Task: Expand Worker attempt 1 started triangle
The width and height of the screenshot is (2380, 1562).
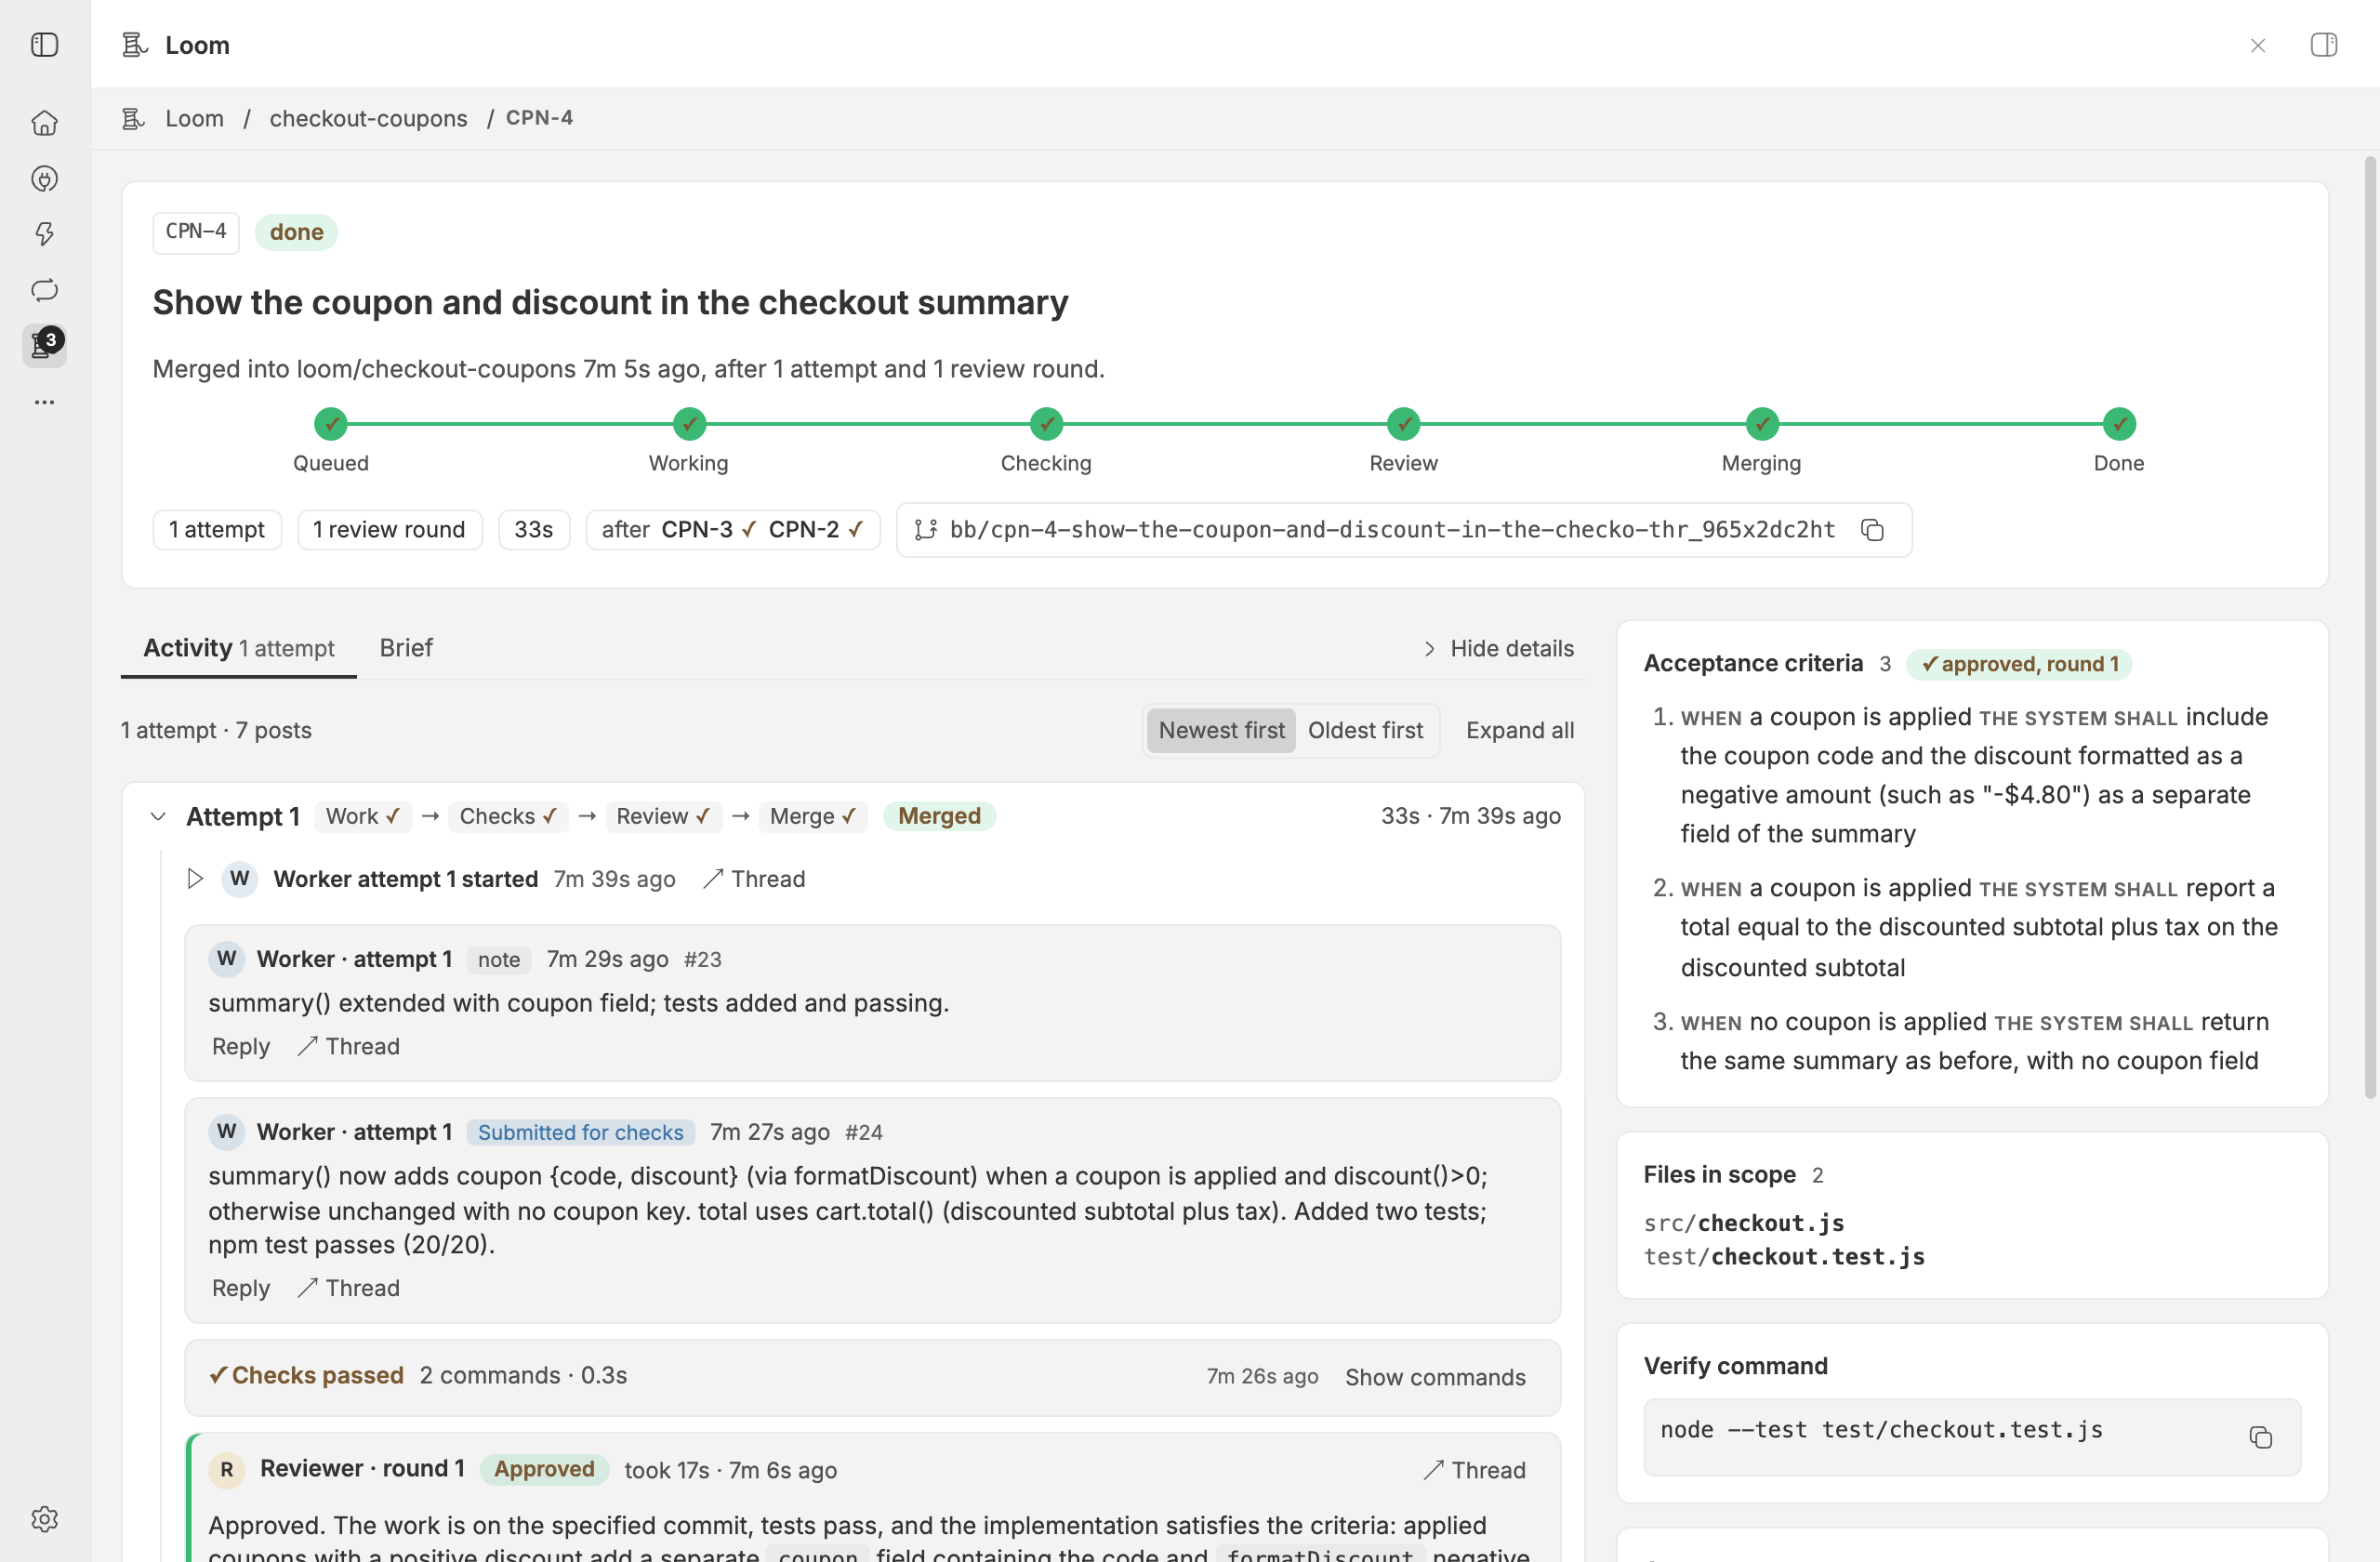Action: pyautogui.click(x=195, y=879)
